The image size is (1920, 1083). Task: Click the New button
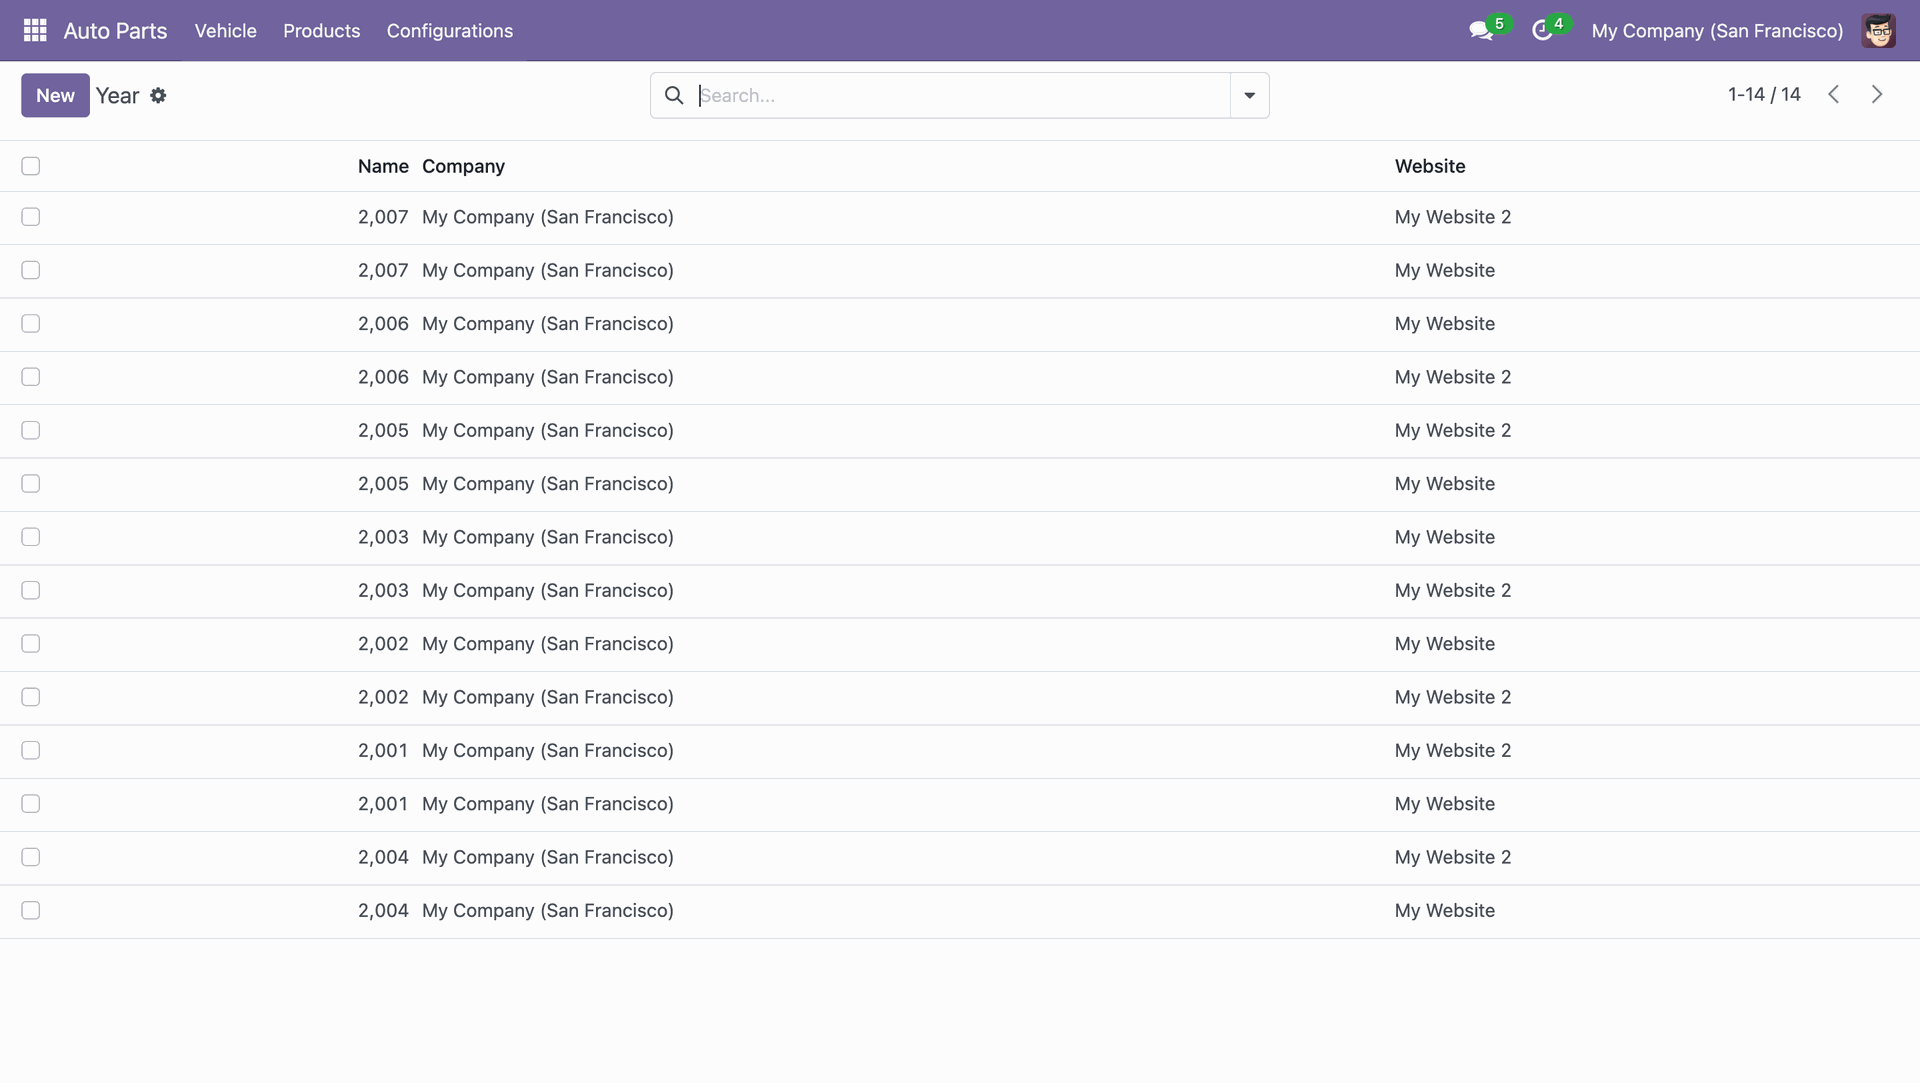click(55, 95)
